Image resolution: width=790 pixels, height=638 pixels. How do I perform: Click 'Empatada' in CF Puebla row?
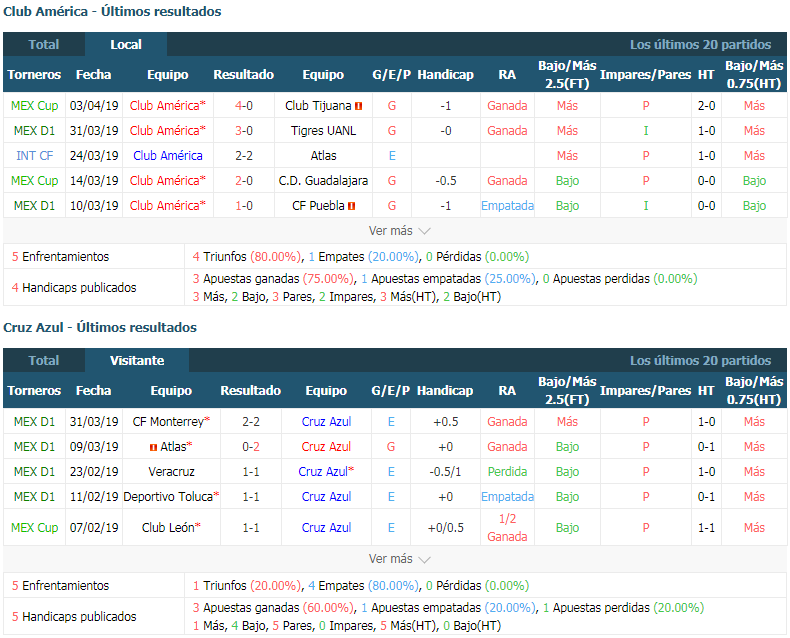point(507,206)
